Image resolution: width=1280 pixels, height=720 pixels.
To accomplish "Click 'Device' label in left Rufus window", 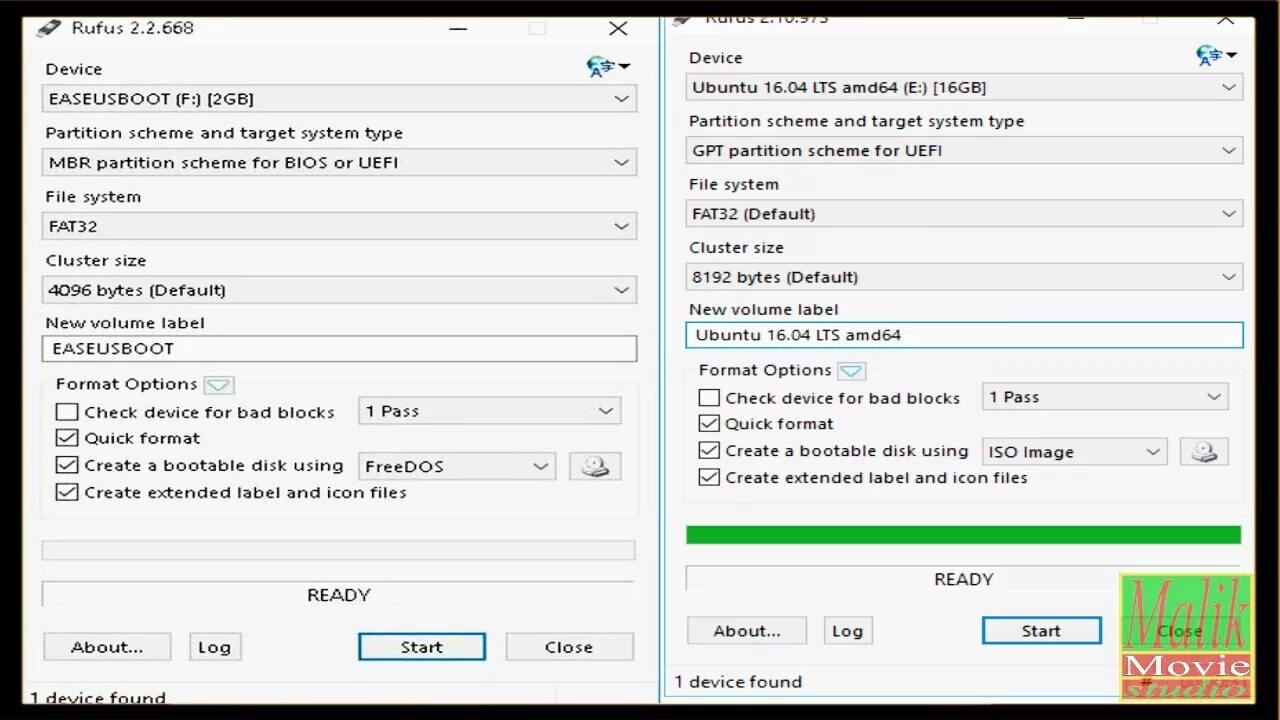I will click(x=74, y=69).
